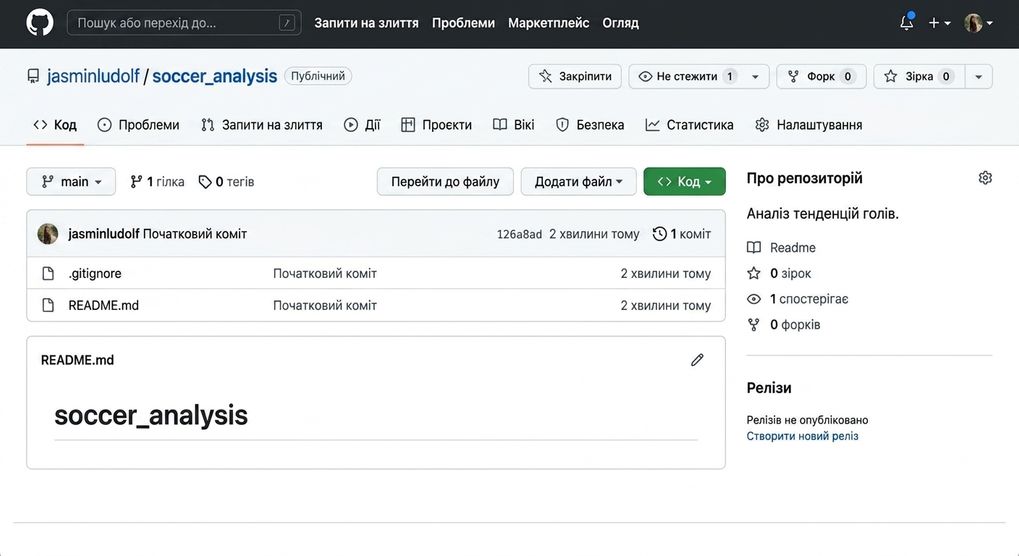Screen dimensions: 1019x556
Task: Switch to the Проблеми repository tab
Action: click(138, 125)
